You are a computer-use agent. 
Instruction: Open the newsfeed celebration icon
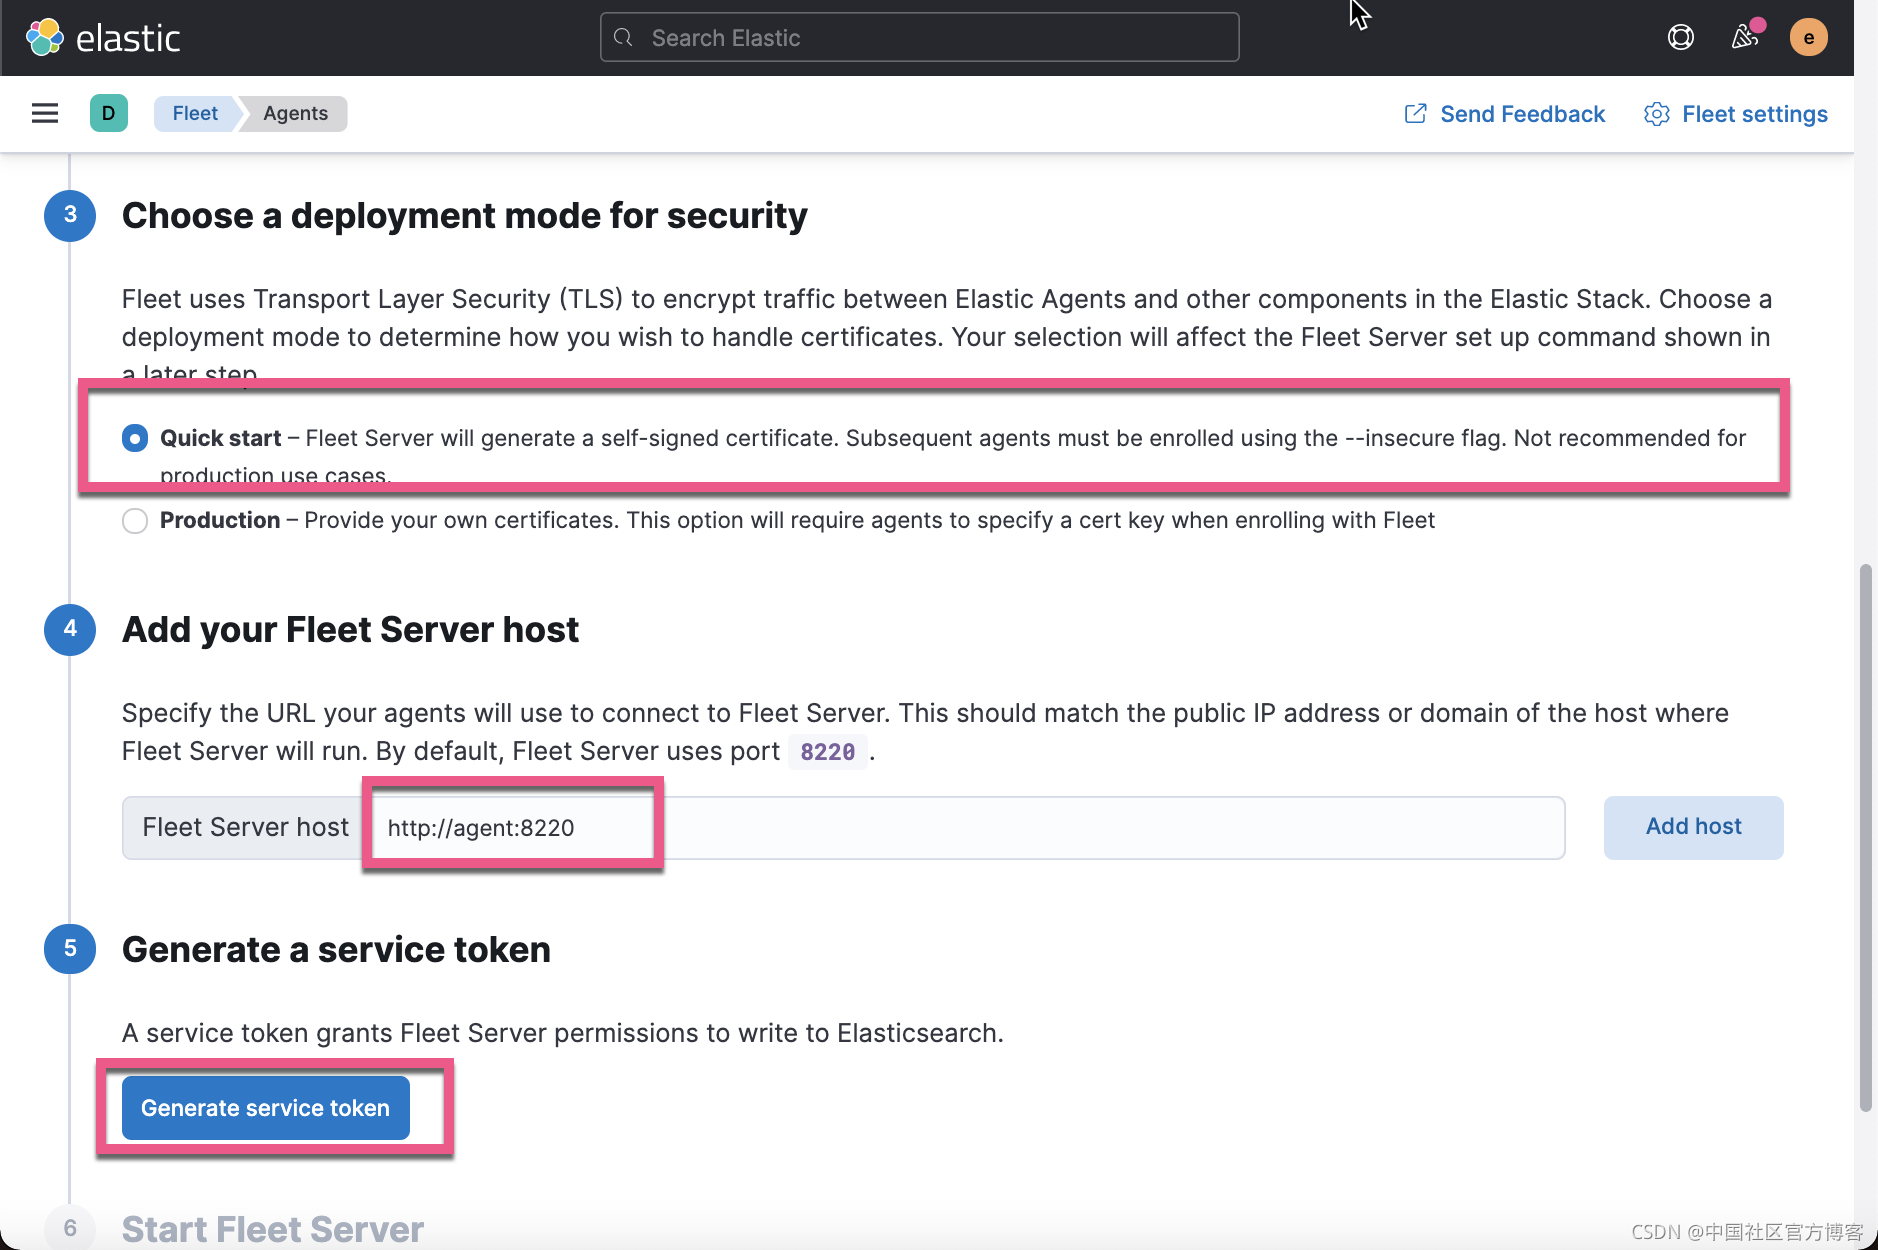[1745, 37]
